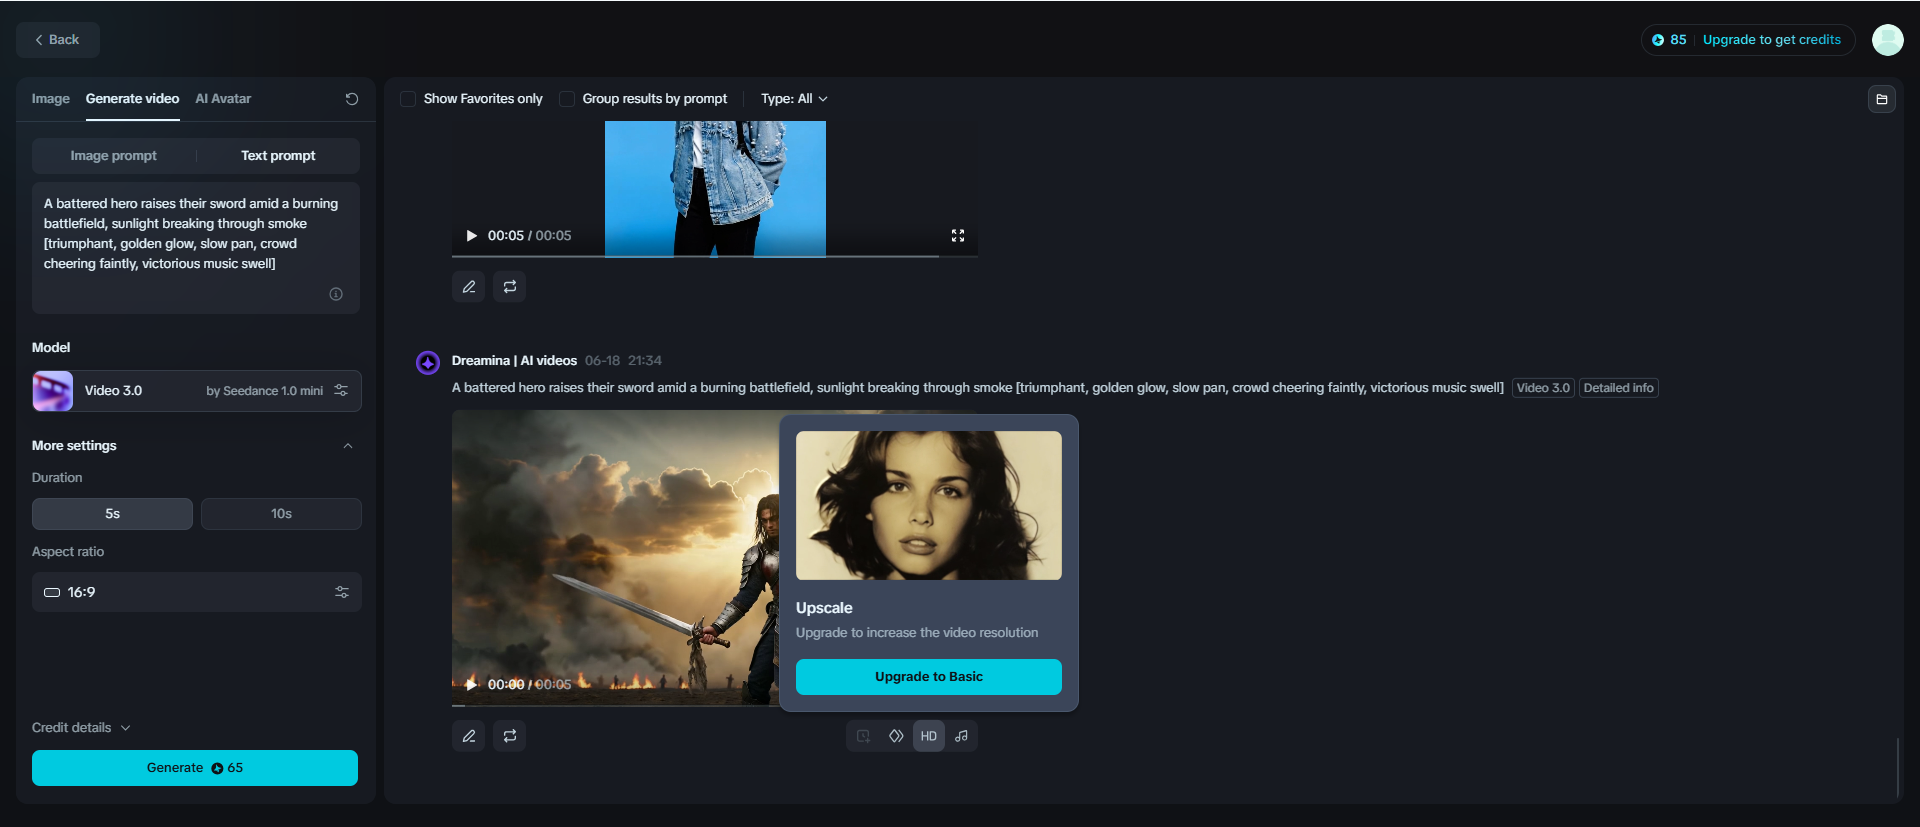Open Detailed info for the hero video
1920x827 pixels.
pos(1618,388)
